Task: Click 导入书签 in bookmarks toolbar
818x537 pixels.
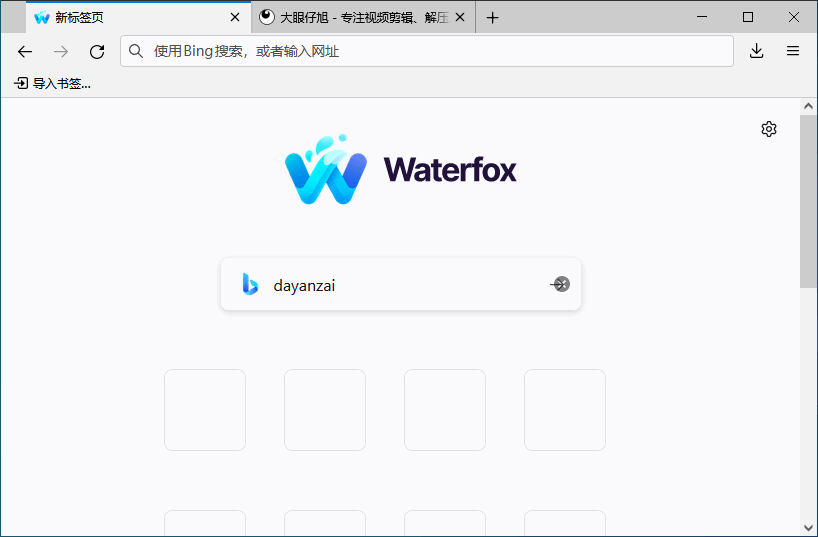Action: coord(52,83)
